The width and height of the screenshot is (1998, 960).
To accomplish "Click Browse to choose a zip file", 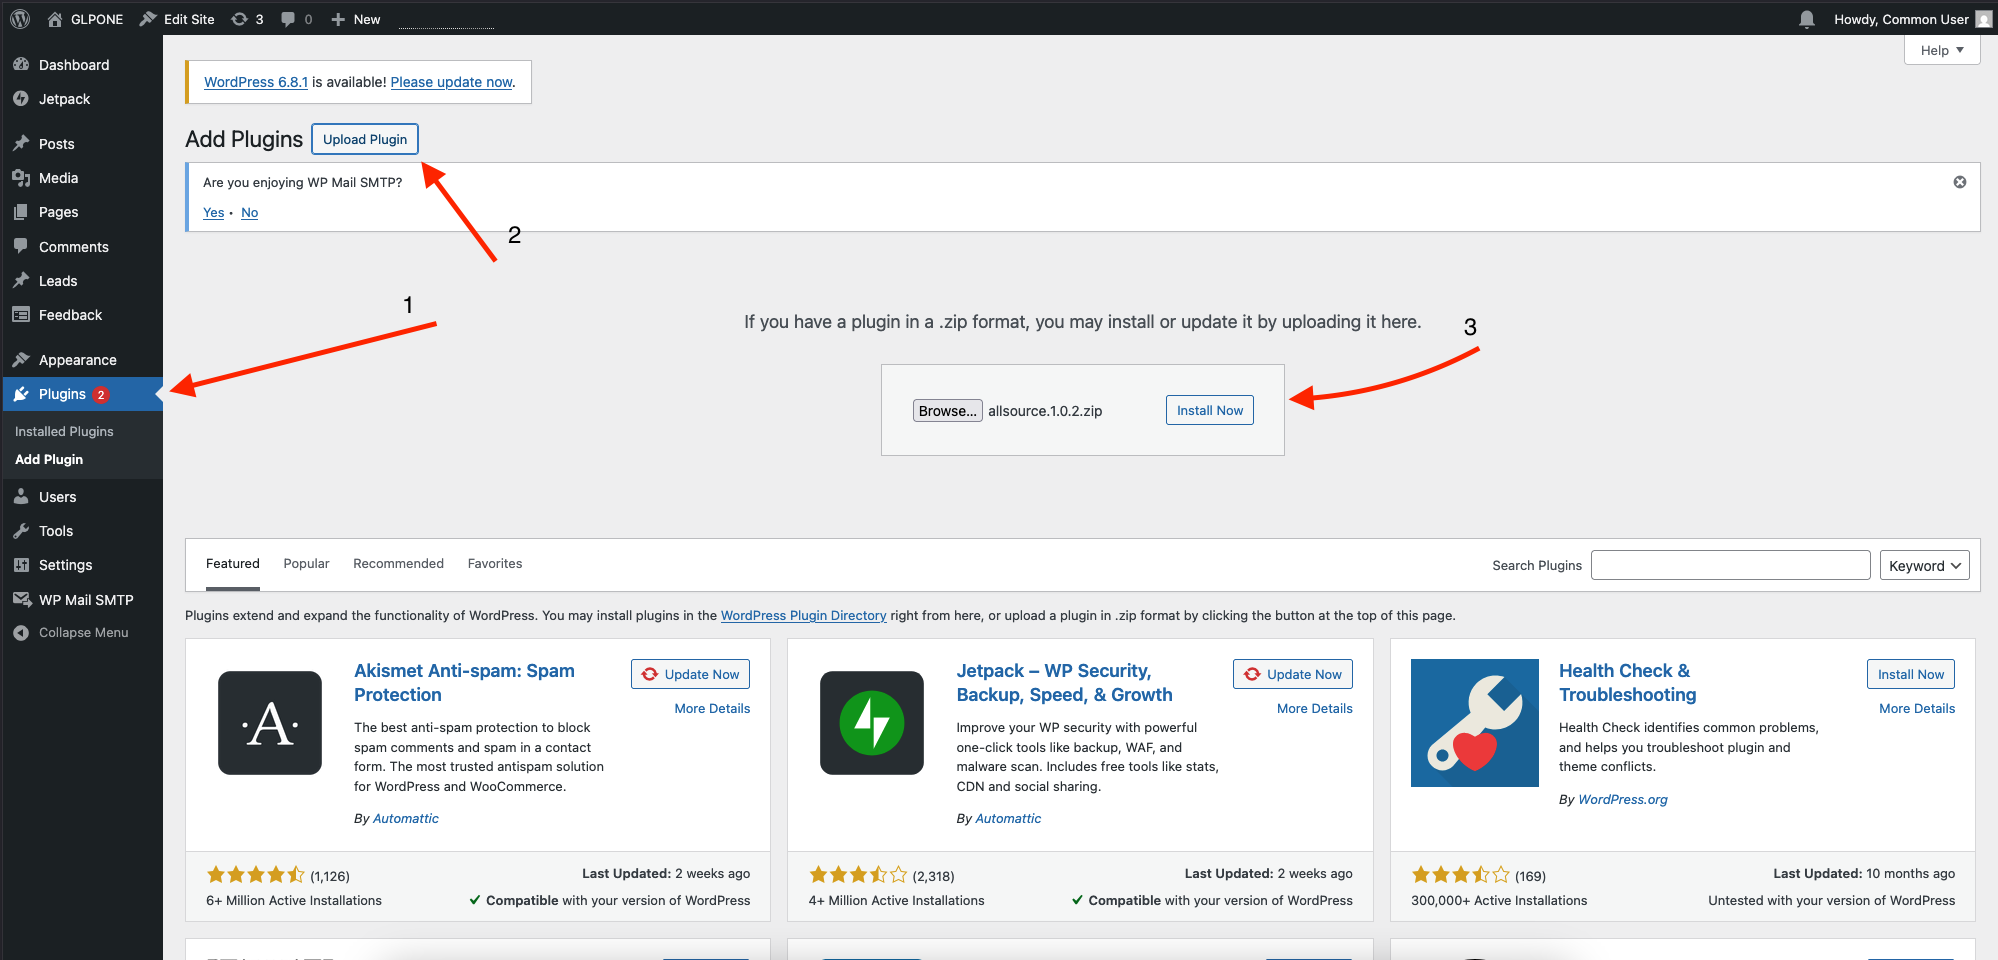I will pos(947,411).
